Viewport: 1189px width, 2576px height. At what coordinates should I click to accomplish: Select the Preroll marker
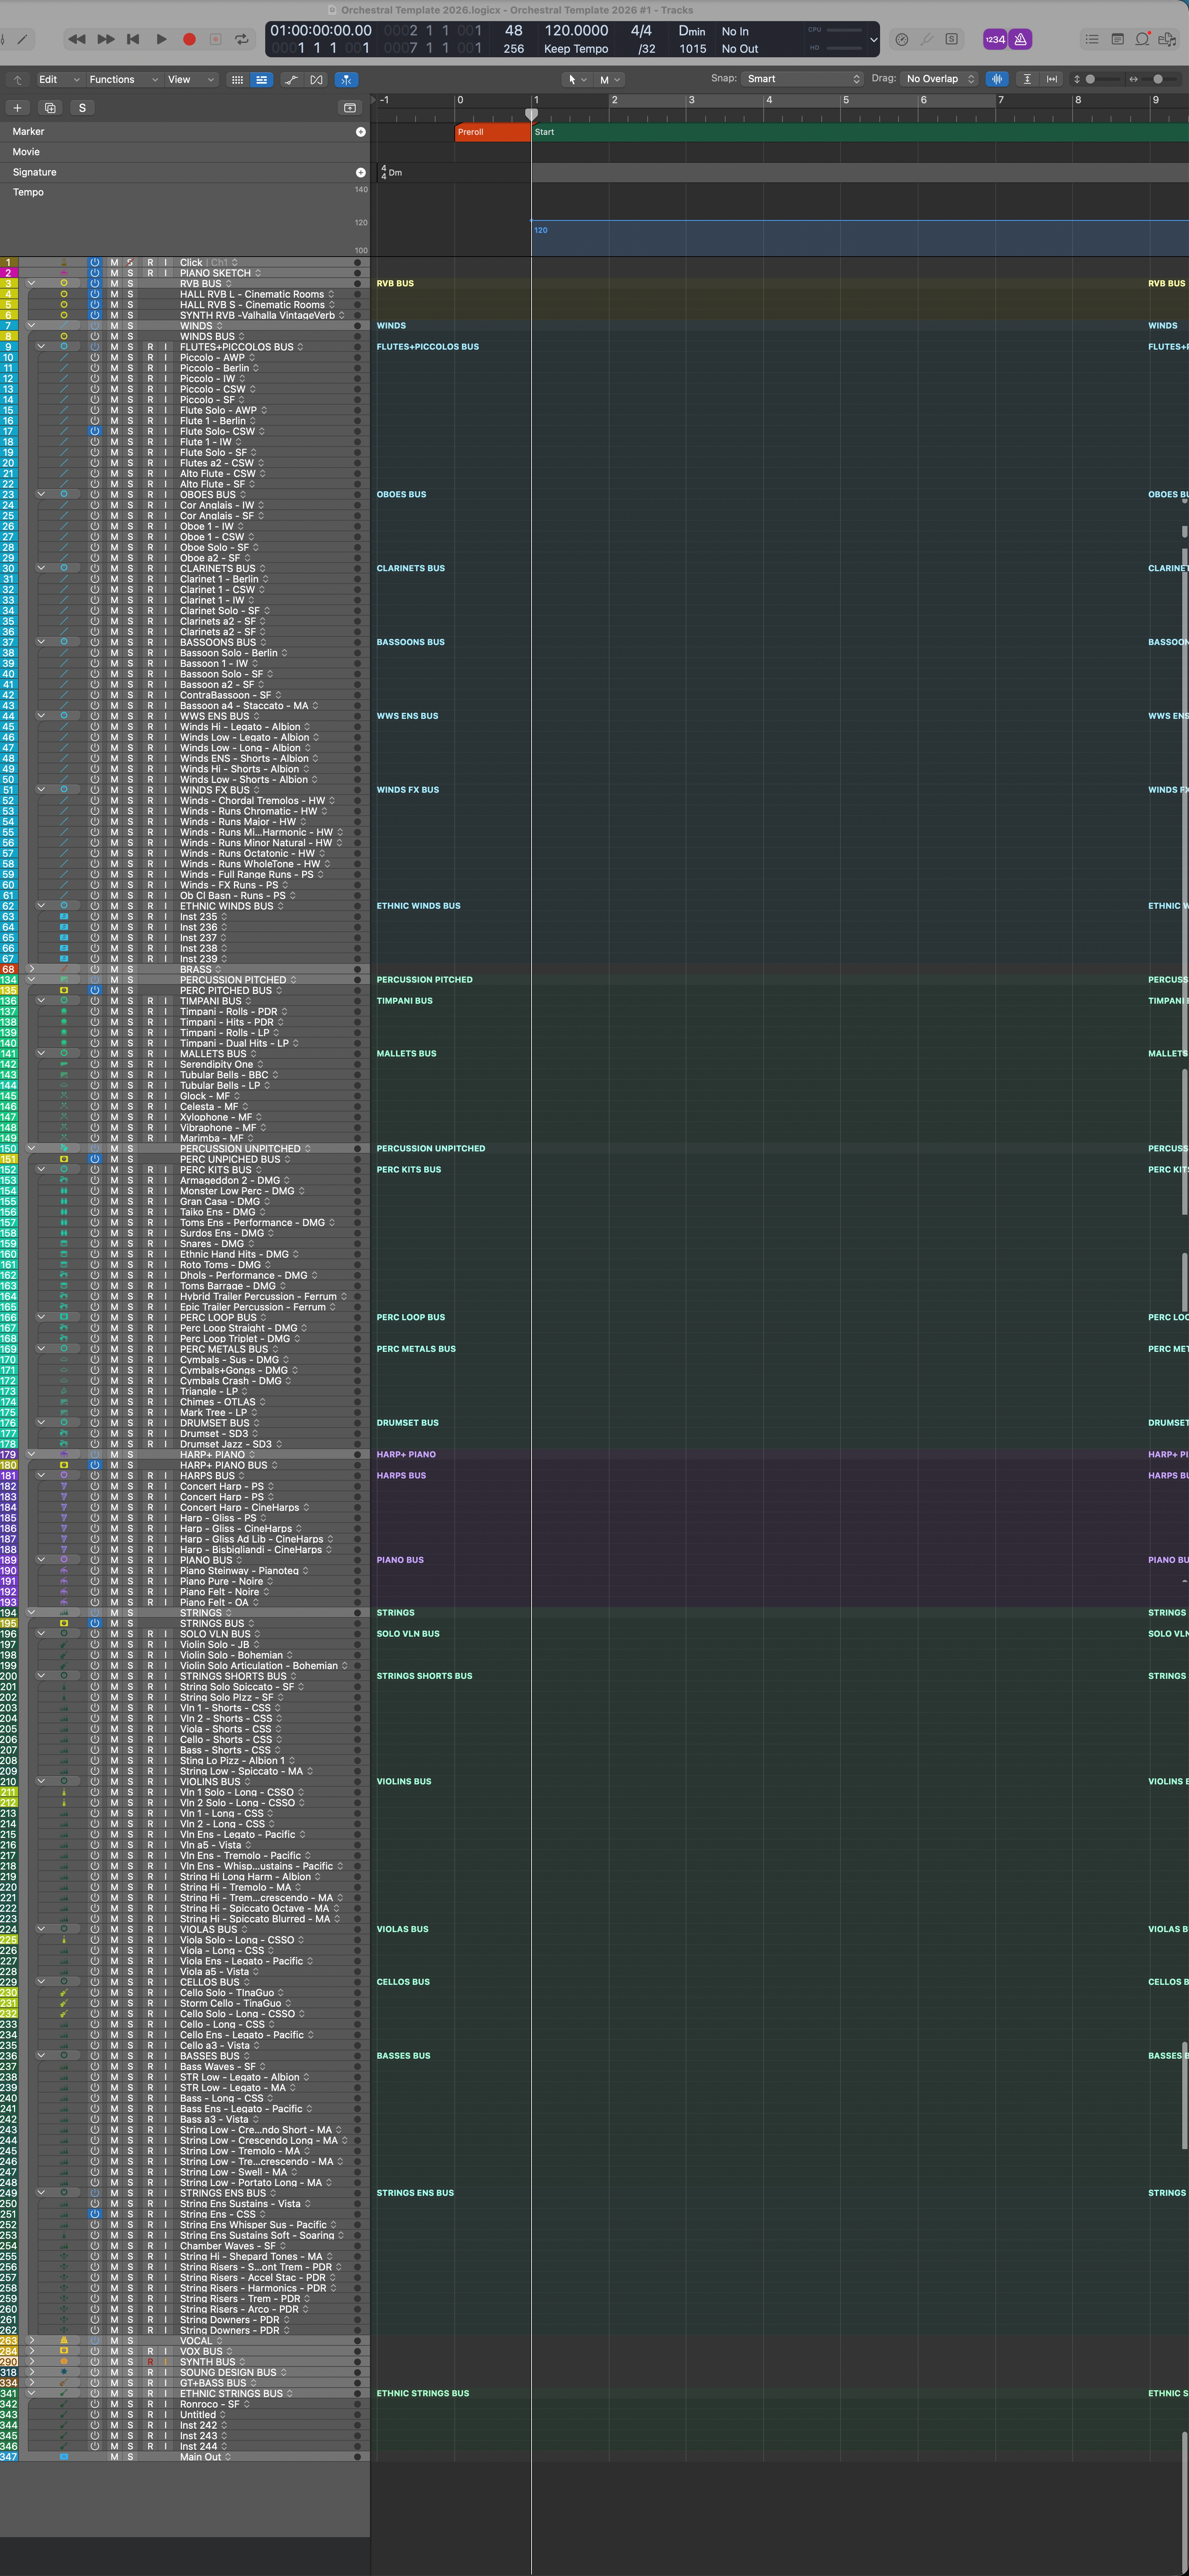click(x=493, y=132)
